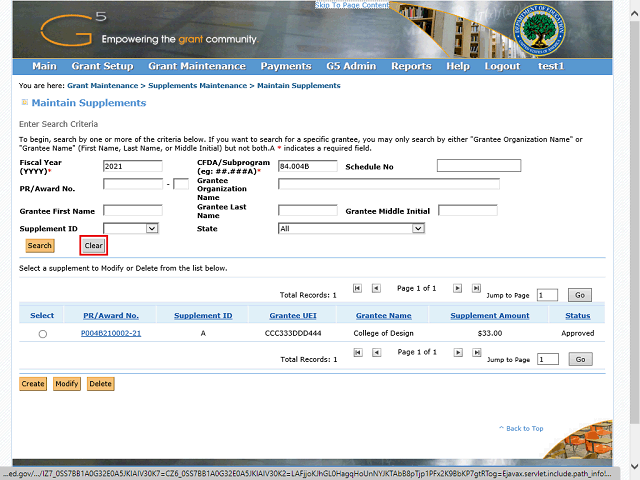
Task: Click previous page arrow in top pager
Action: click(376, 288)
